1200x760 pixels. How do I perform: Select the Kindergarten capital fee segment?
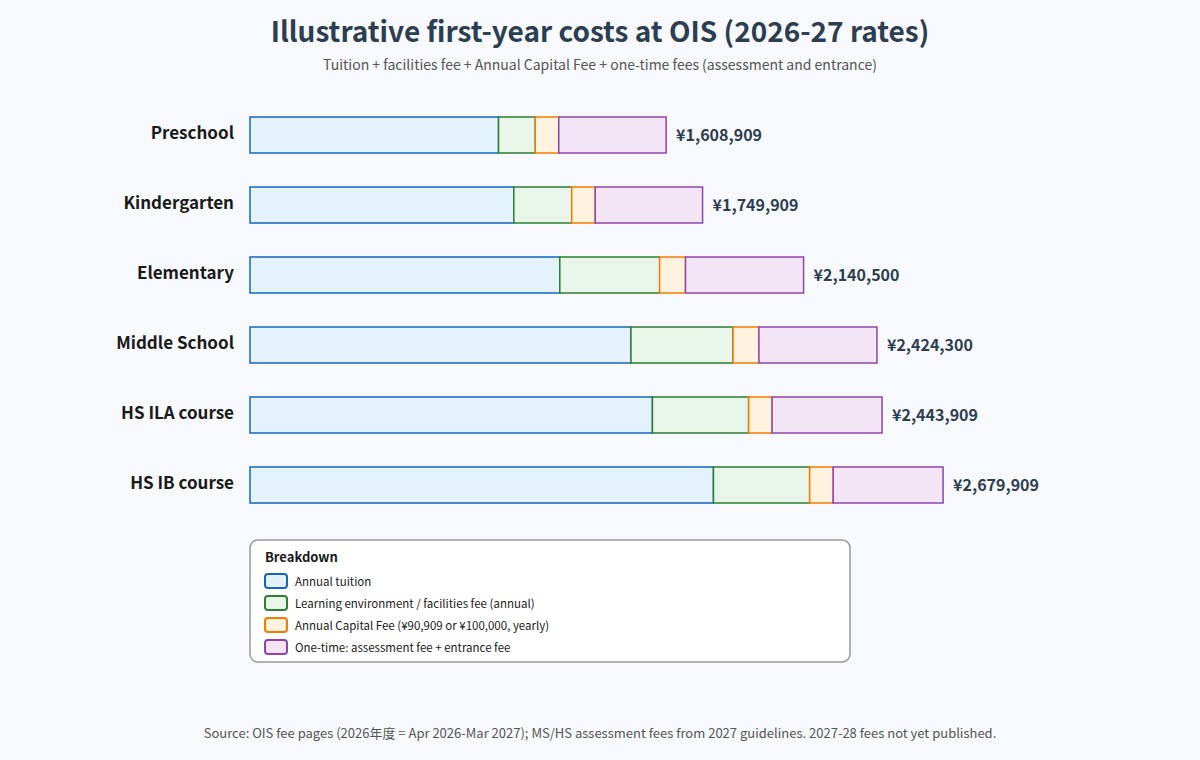click(583, 205)
